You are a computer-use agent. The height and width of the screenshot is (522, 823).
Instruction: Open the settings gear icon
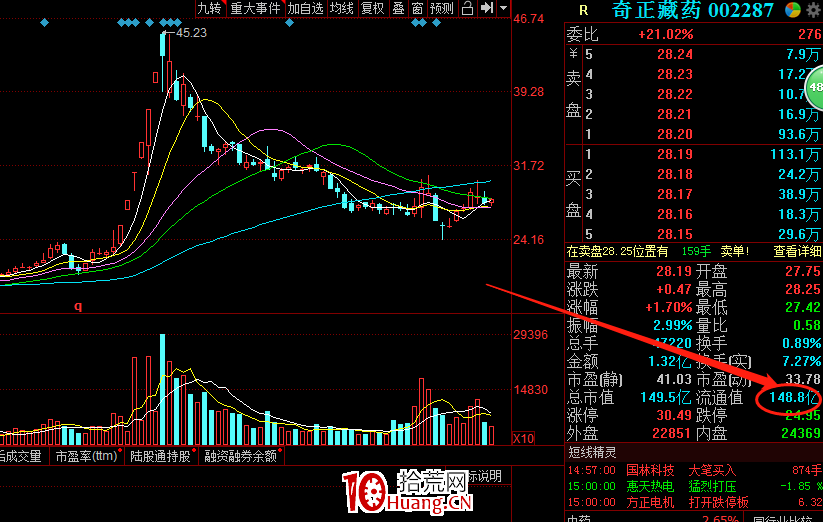click(815, 10)
